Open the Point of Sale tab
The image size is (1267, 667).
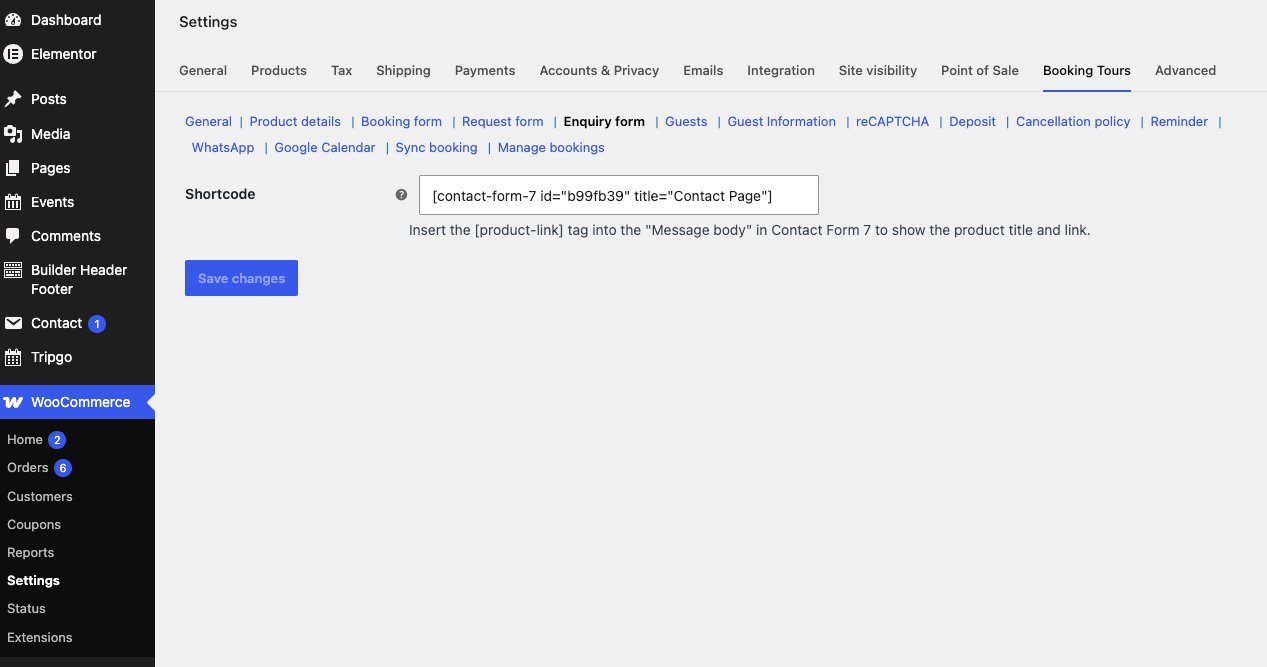pos(980,70)
